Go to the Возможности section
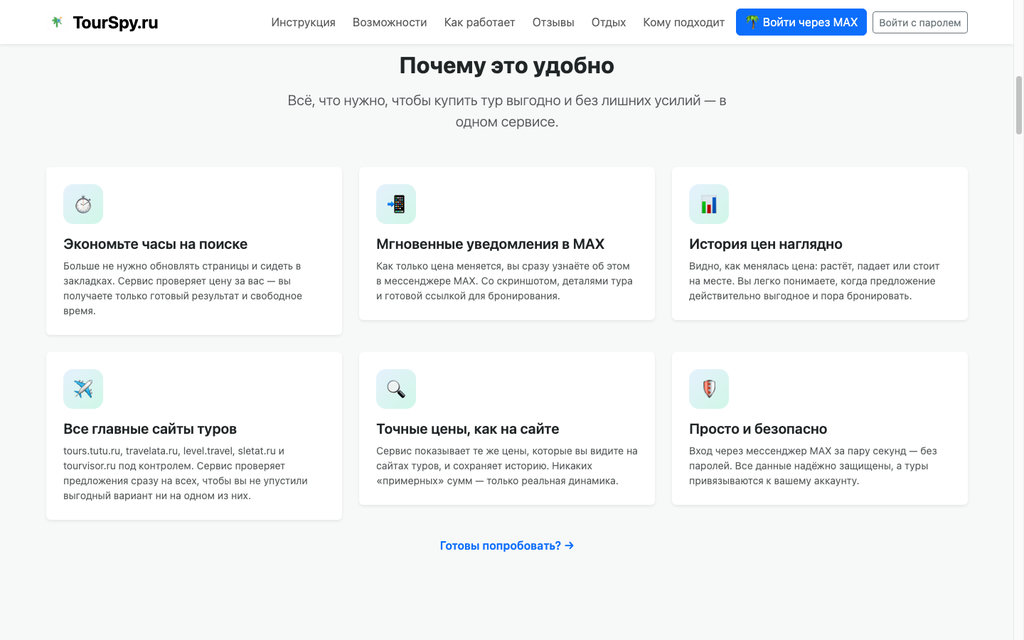The height and width of the screenshot is (640, 1024). coord(389,22)
